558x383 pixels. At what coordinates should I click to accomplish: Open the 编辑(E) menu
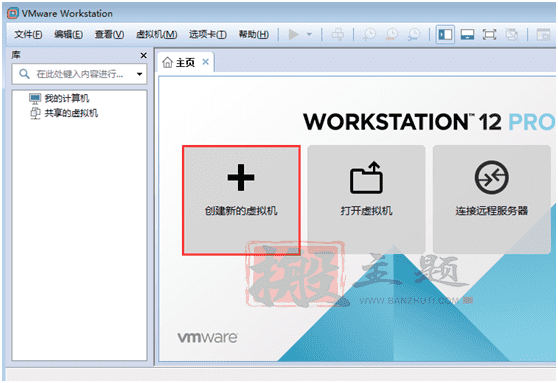[x=68, y=35]
